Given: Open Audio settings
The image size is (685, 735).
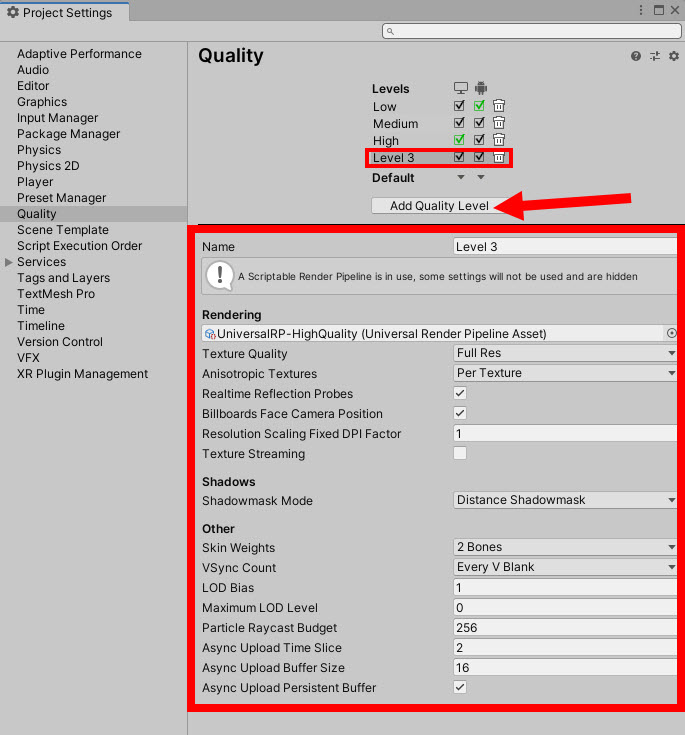Looking at the screenshot, I should pyautogui.click(x=33, y=70).
